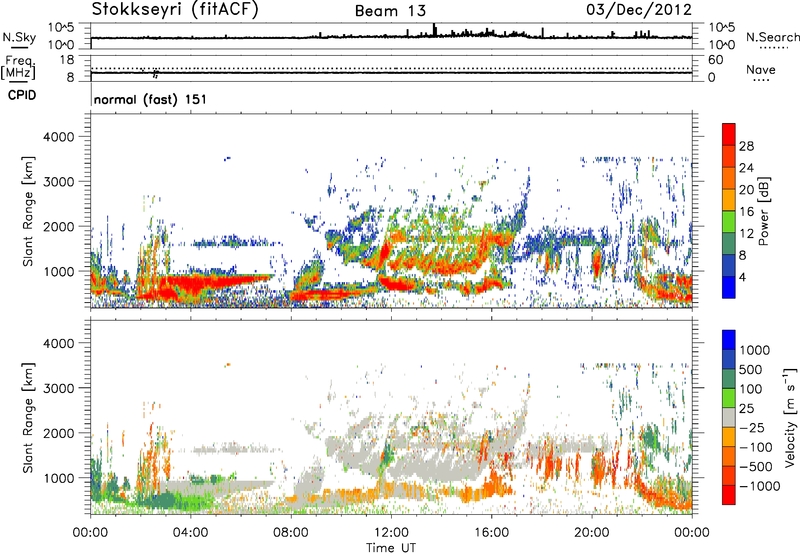Click 'Slant Range [km]' label of power panel
Screen dimensions: 800x554
click(x=28, y=211)
